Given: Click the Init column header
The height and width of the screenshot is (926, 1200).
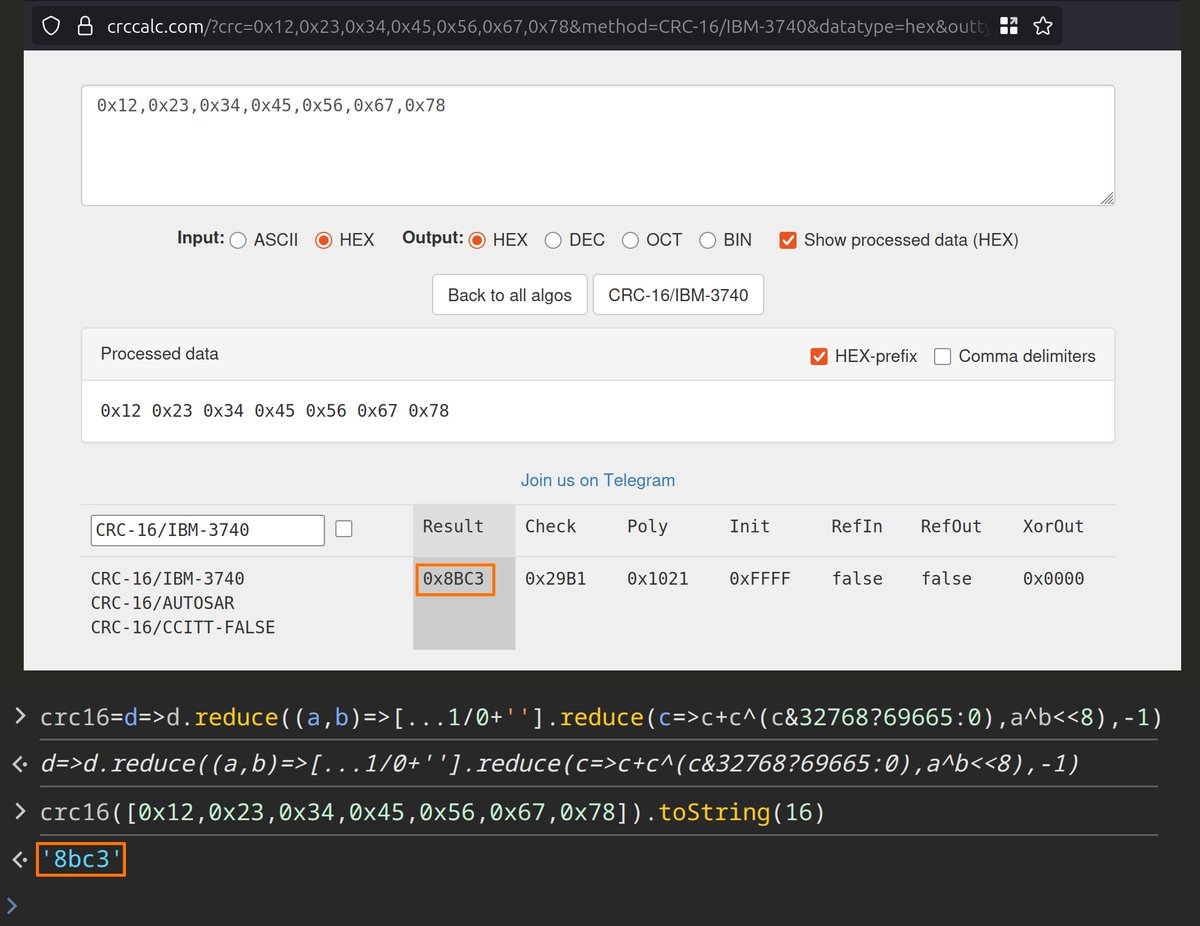Looking at the screenshot, I should tap(750, 526).
